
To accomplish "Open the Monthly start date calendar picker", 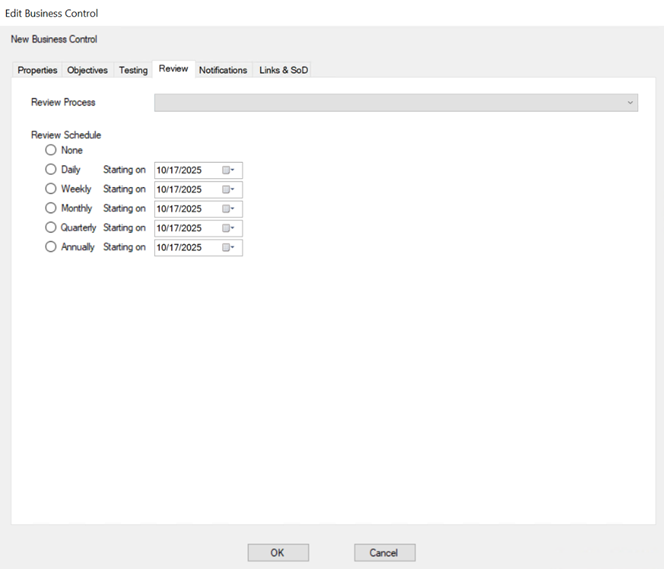I will 229,209.
